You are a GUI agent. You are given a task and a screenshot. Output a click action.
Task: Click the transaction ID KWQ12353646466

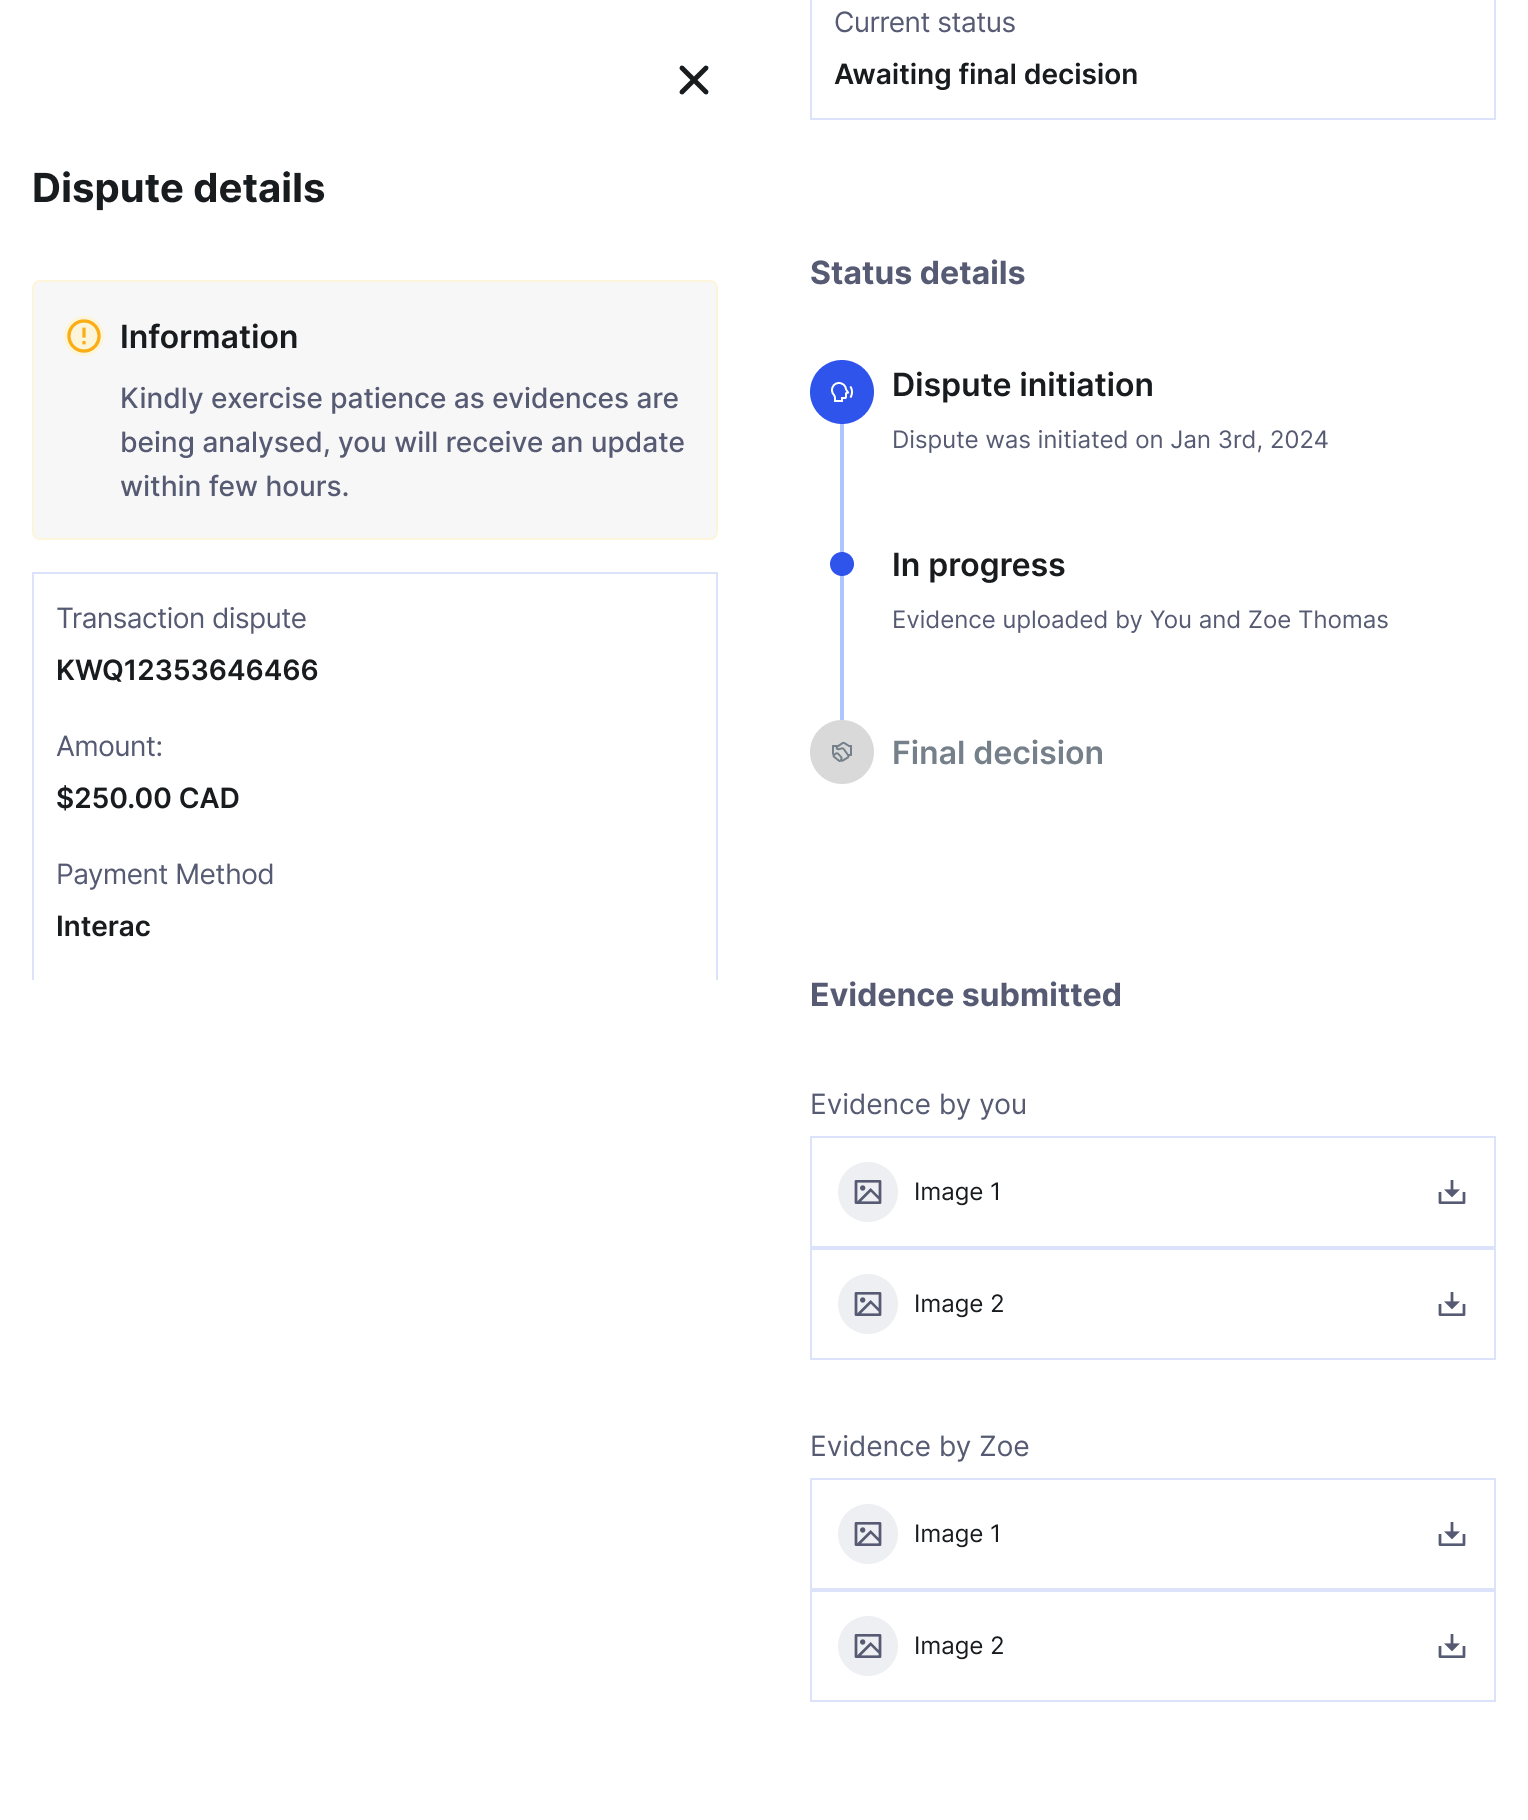click(x=187, y=670)
